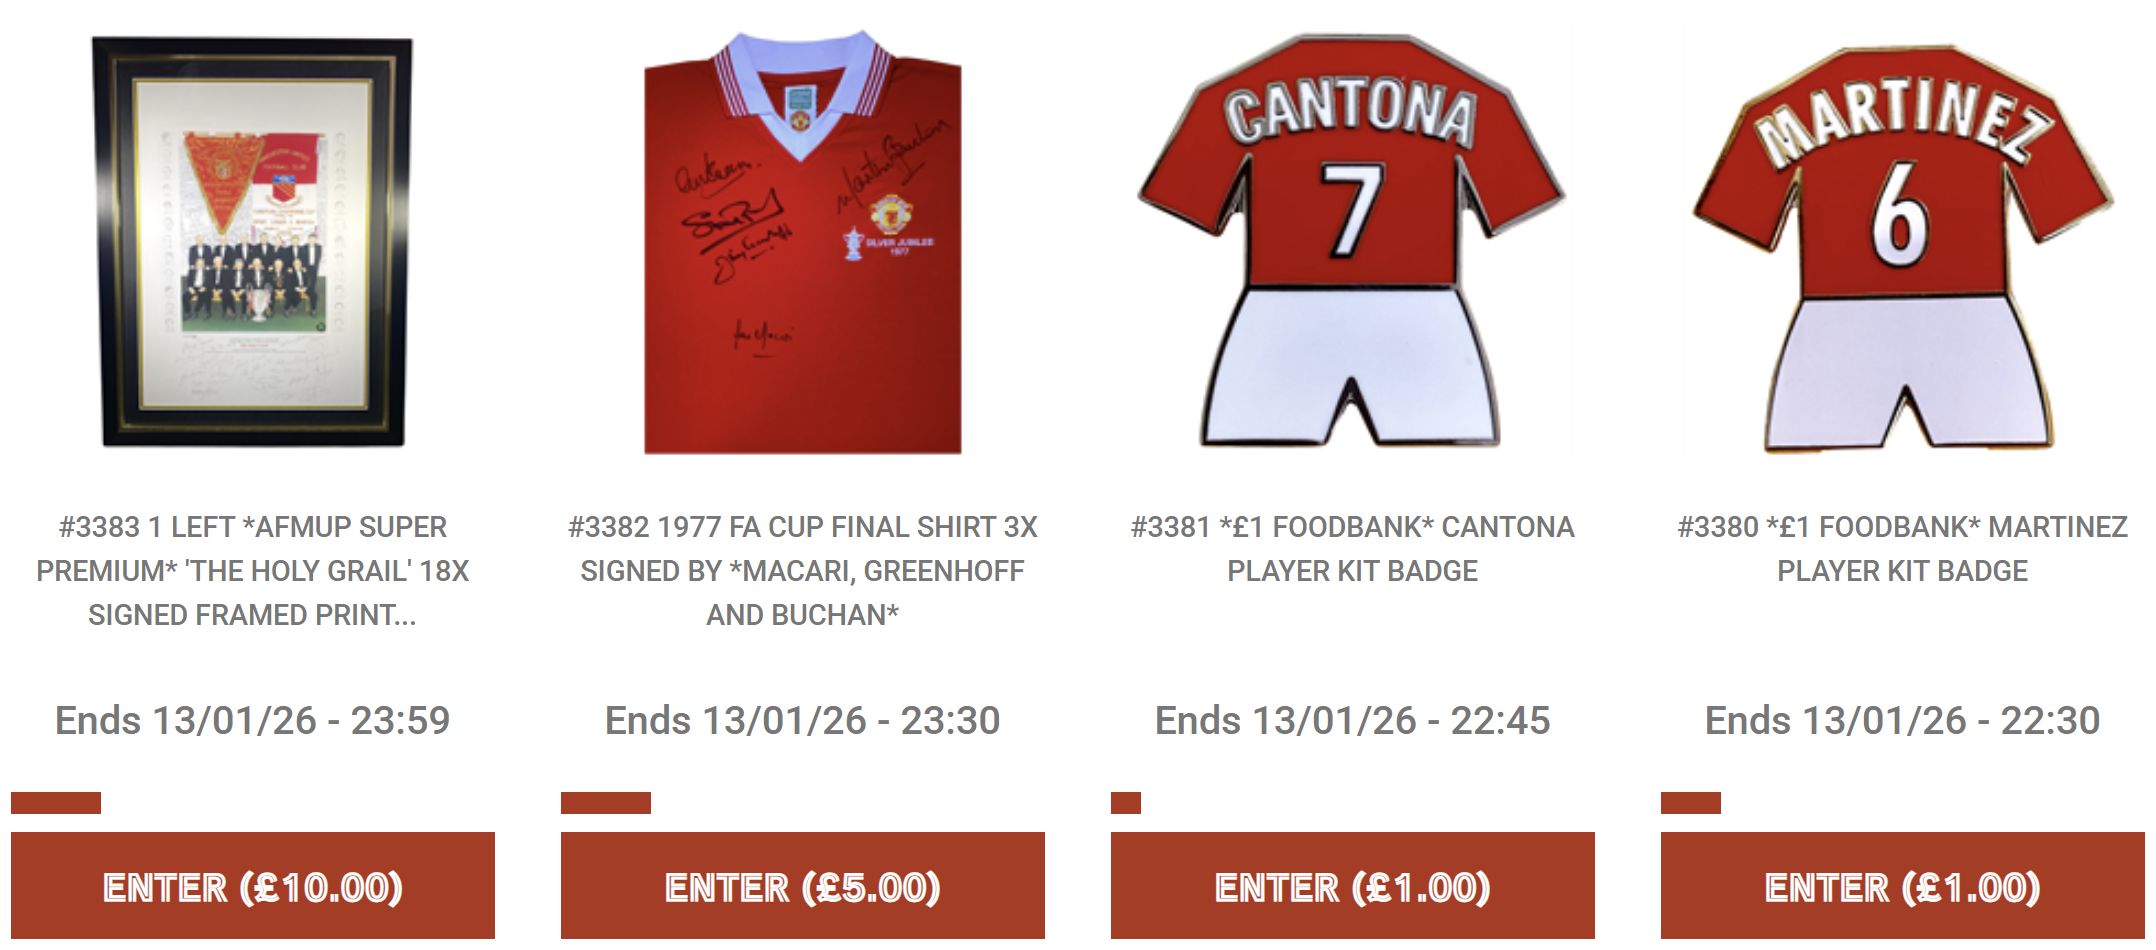Open the #3383 Holy Grail signed print title
The image size is (2156, 950).
click(x=253, y=571)
